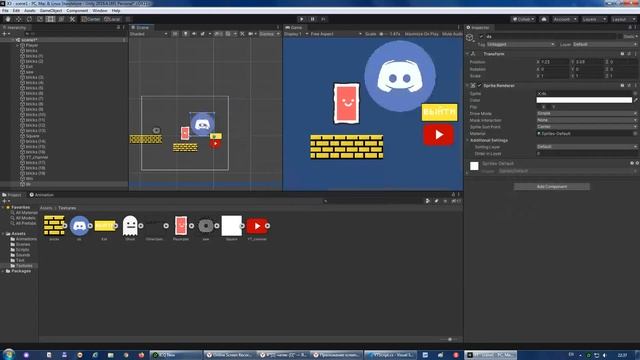Viewport: 640px width, 360px height.
Task: Select the Hand tool in the toolbar
Action: [7, 19]
